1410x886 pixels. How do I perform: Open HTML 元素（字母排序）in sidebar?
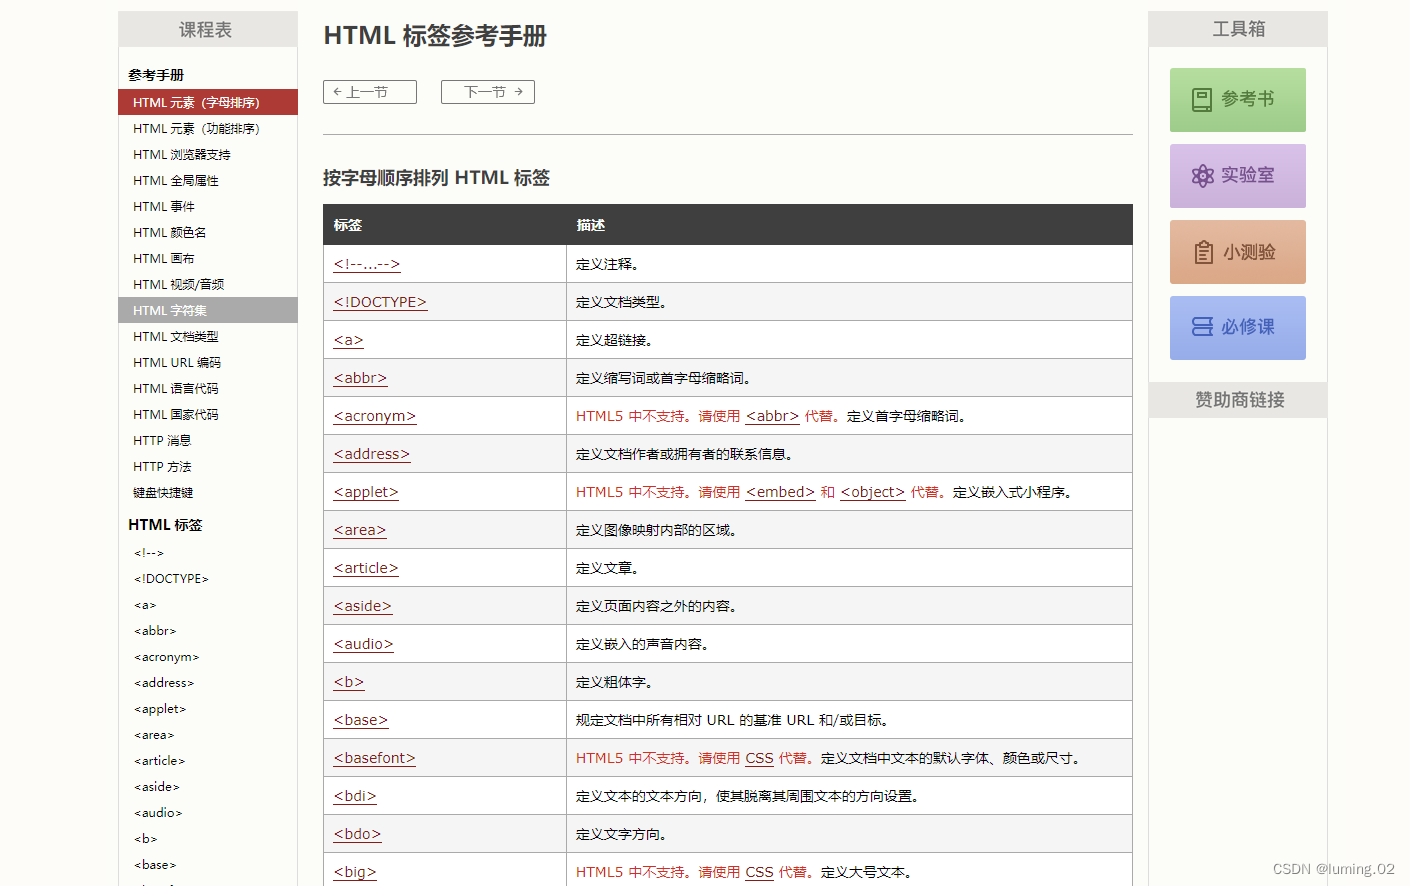pos(208,102)
